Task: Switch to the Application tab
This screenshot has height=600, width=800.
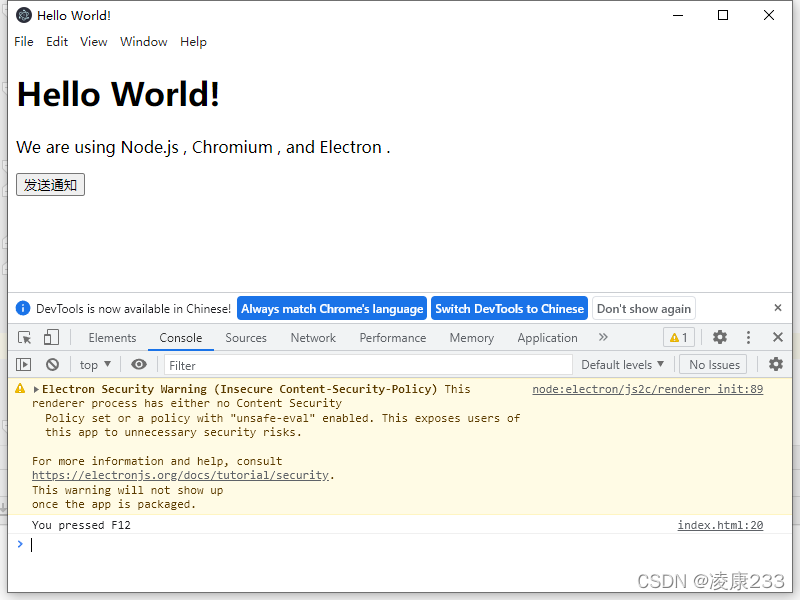Action: tap(547, 338)
